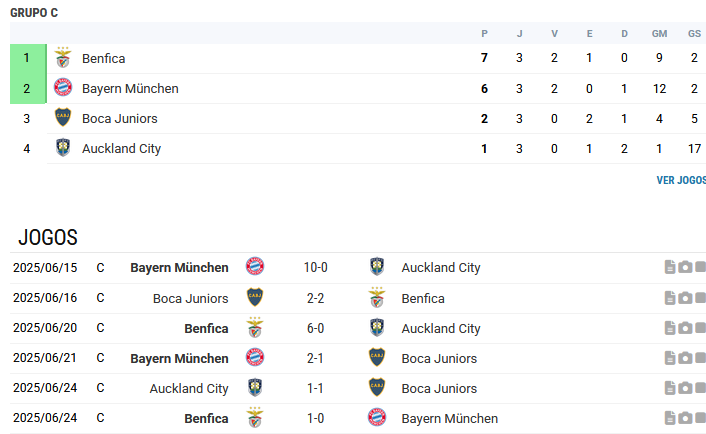Click Boca Juniors crest in standings table

[63, 118]
